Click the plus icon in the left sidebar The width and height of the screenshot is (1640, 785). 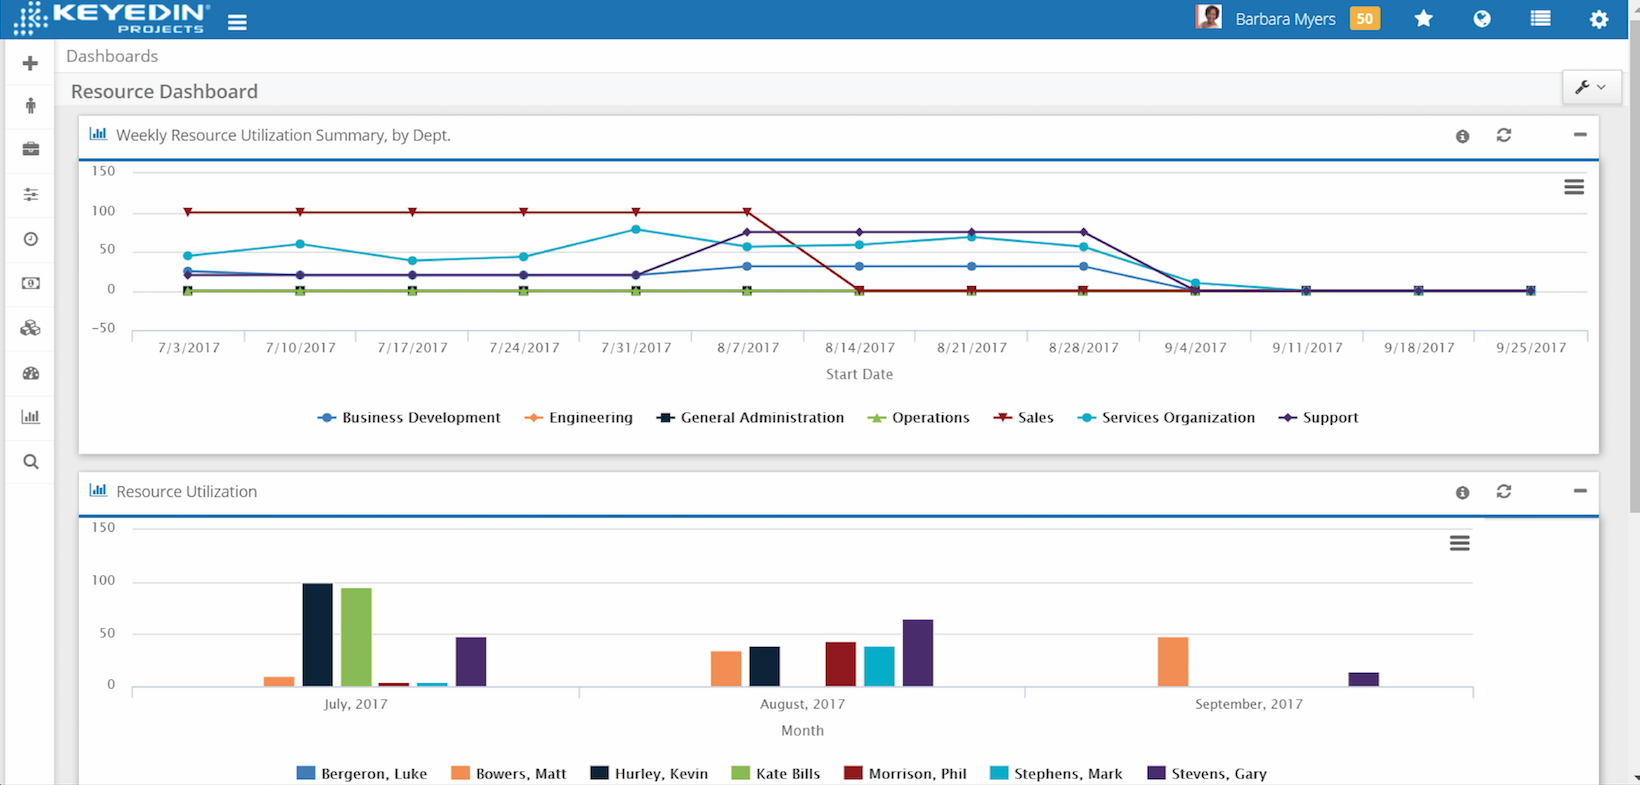click(30, 63)
